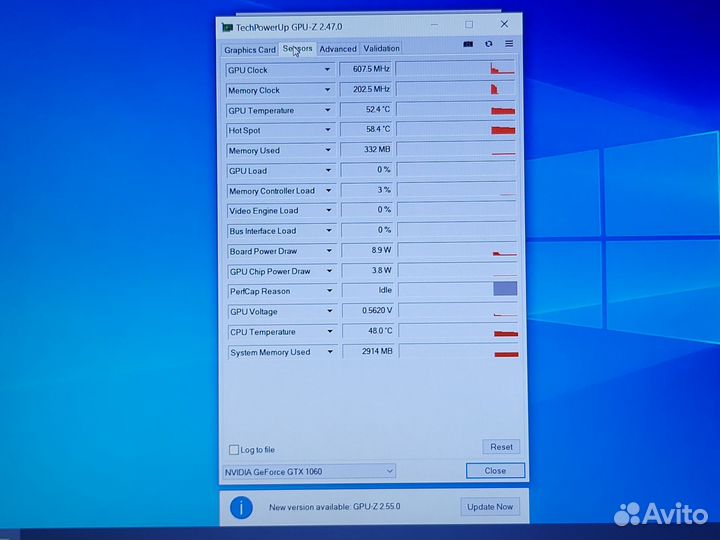The height and width of the screenshot is (540, 720).
Task: Click the blue info icon in update banner
Action: (x=241, y=507)
